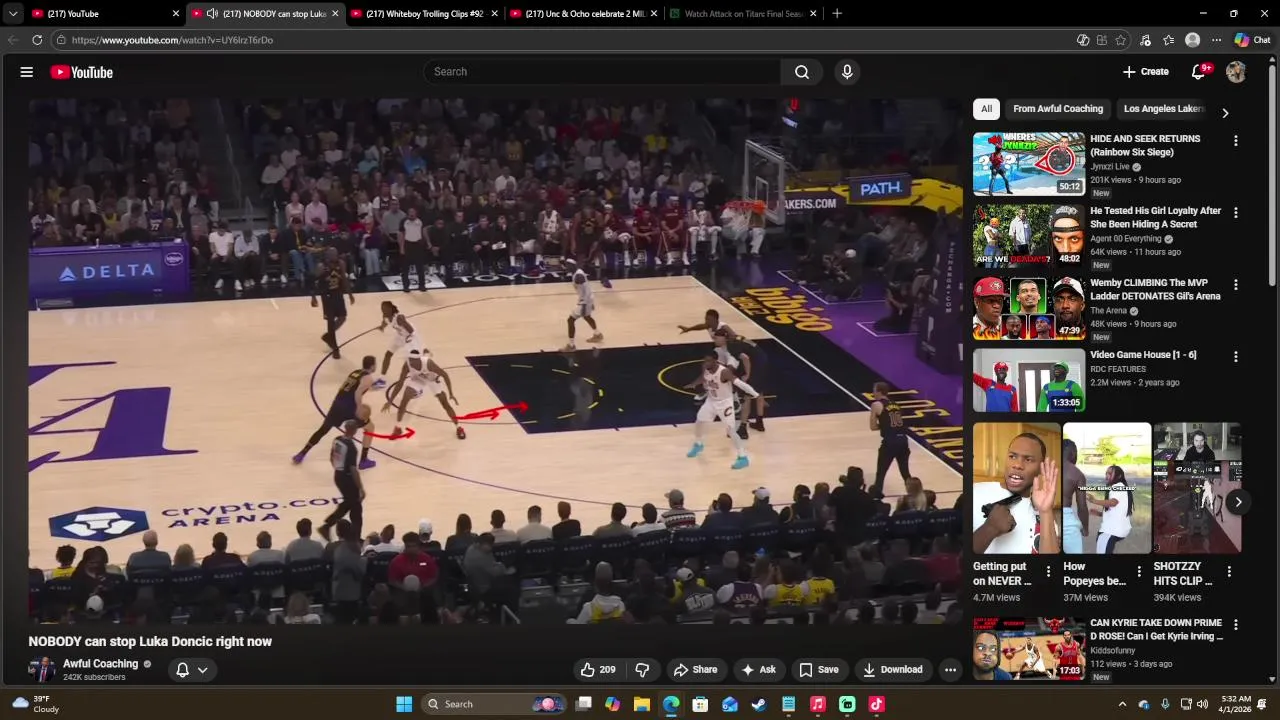This screenshot has height=720, width=1280.
Task: Open options for Wemby CLIMBING video
Action: 1235,285
